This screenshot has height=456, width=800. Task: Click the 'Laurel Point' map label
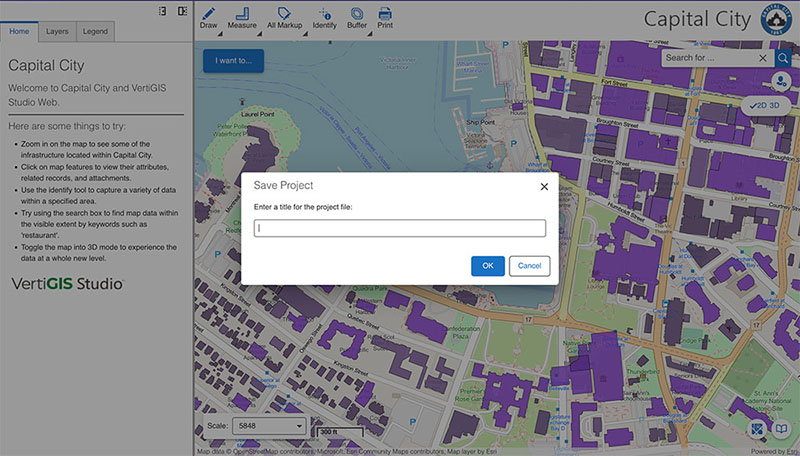[x=258, y=114]
